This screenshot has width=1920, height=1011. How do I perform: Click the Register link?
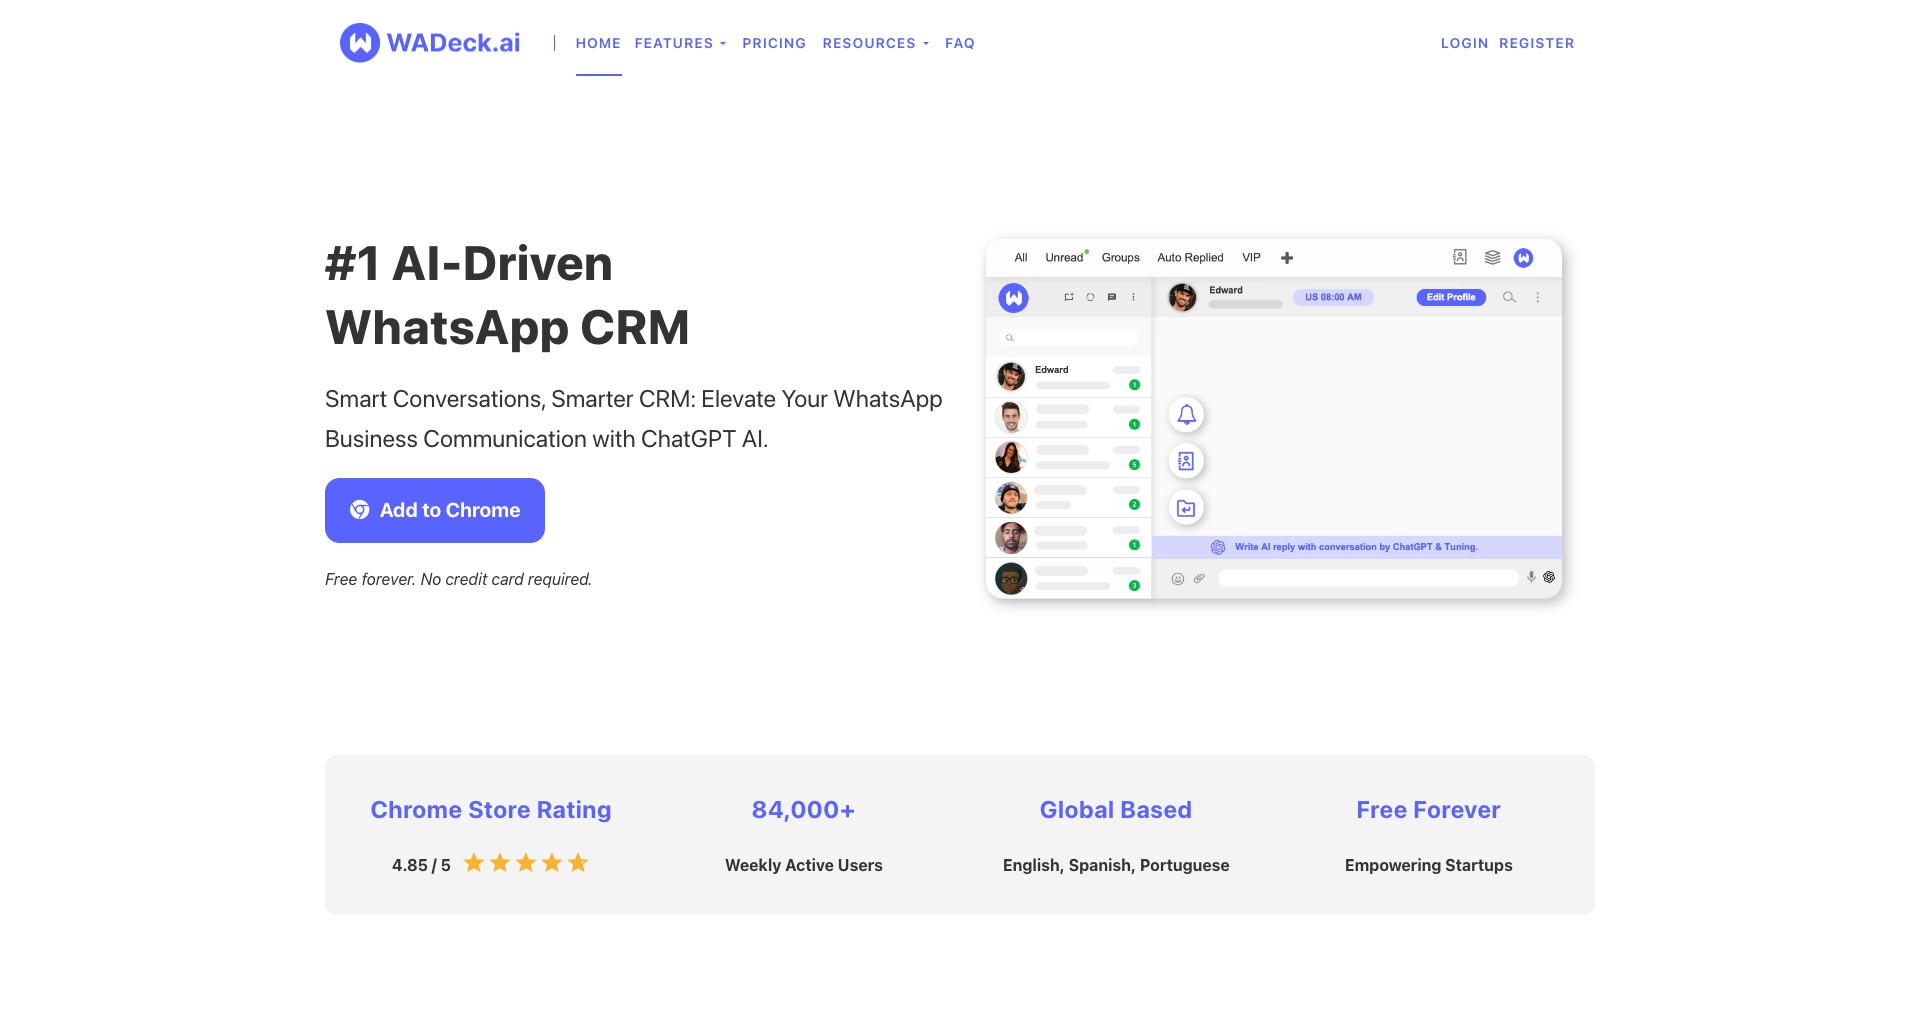(1537, 43)
